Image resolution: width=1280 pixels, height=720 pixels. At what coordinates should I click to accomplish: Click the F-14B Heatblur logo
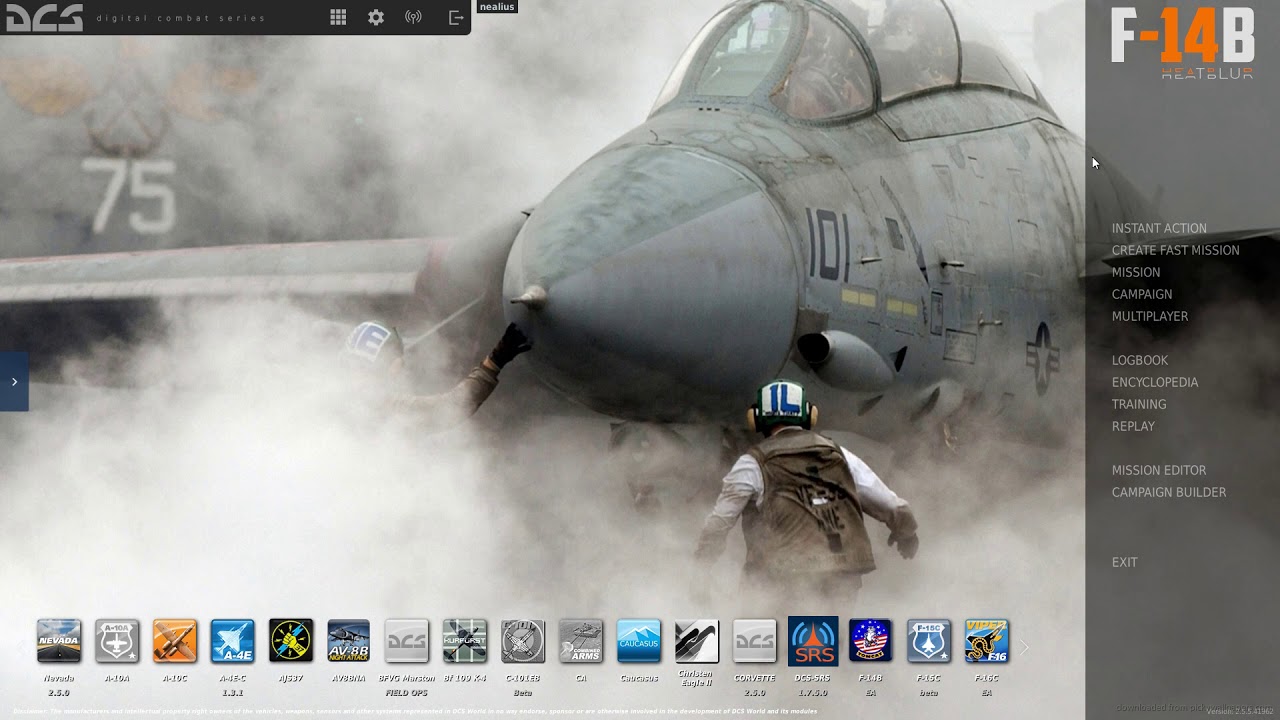tap(1183, 42)
